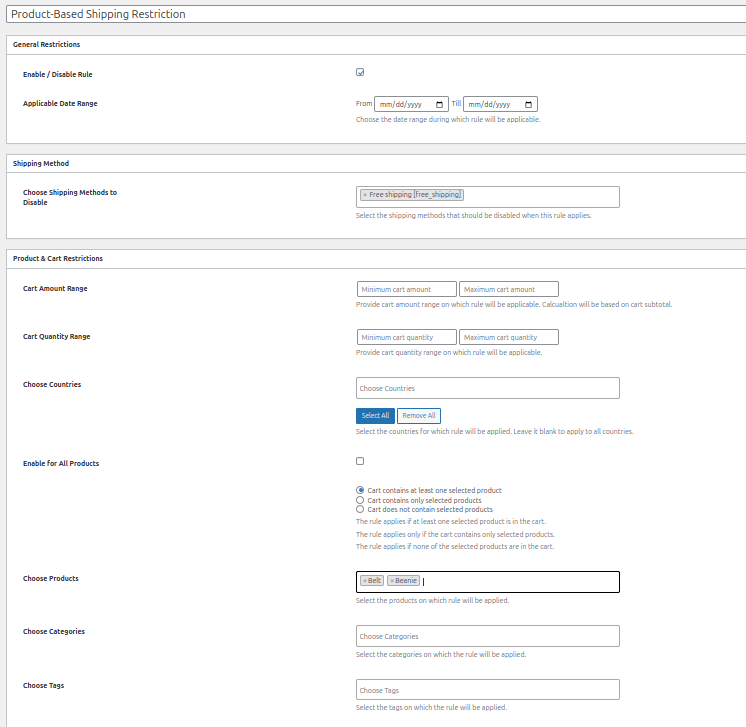Focus the Till date input

(501, 104)
